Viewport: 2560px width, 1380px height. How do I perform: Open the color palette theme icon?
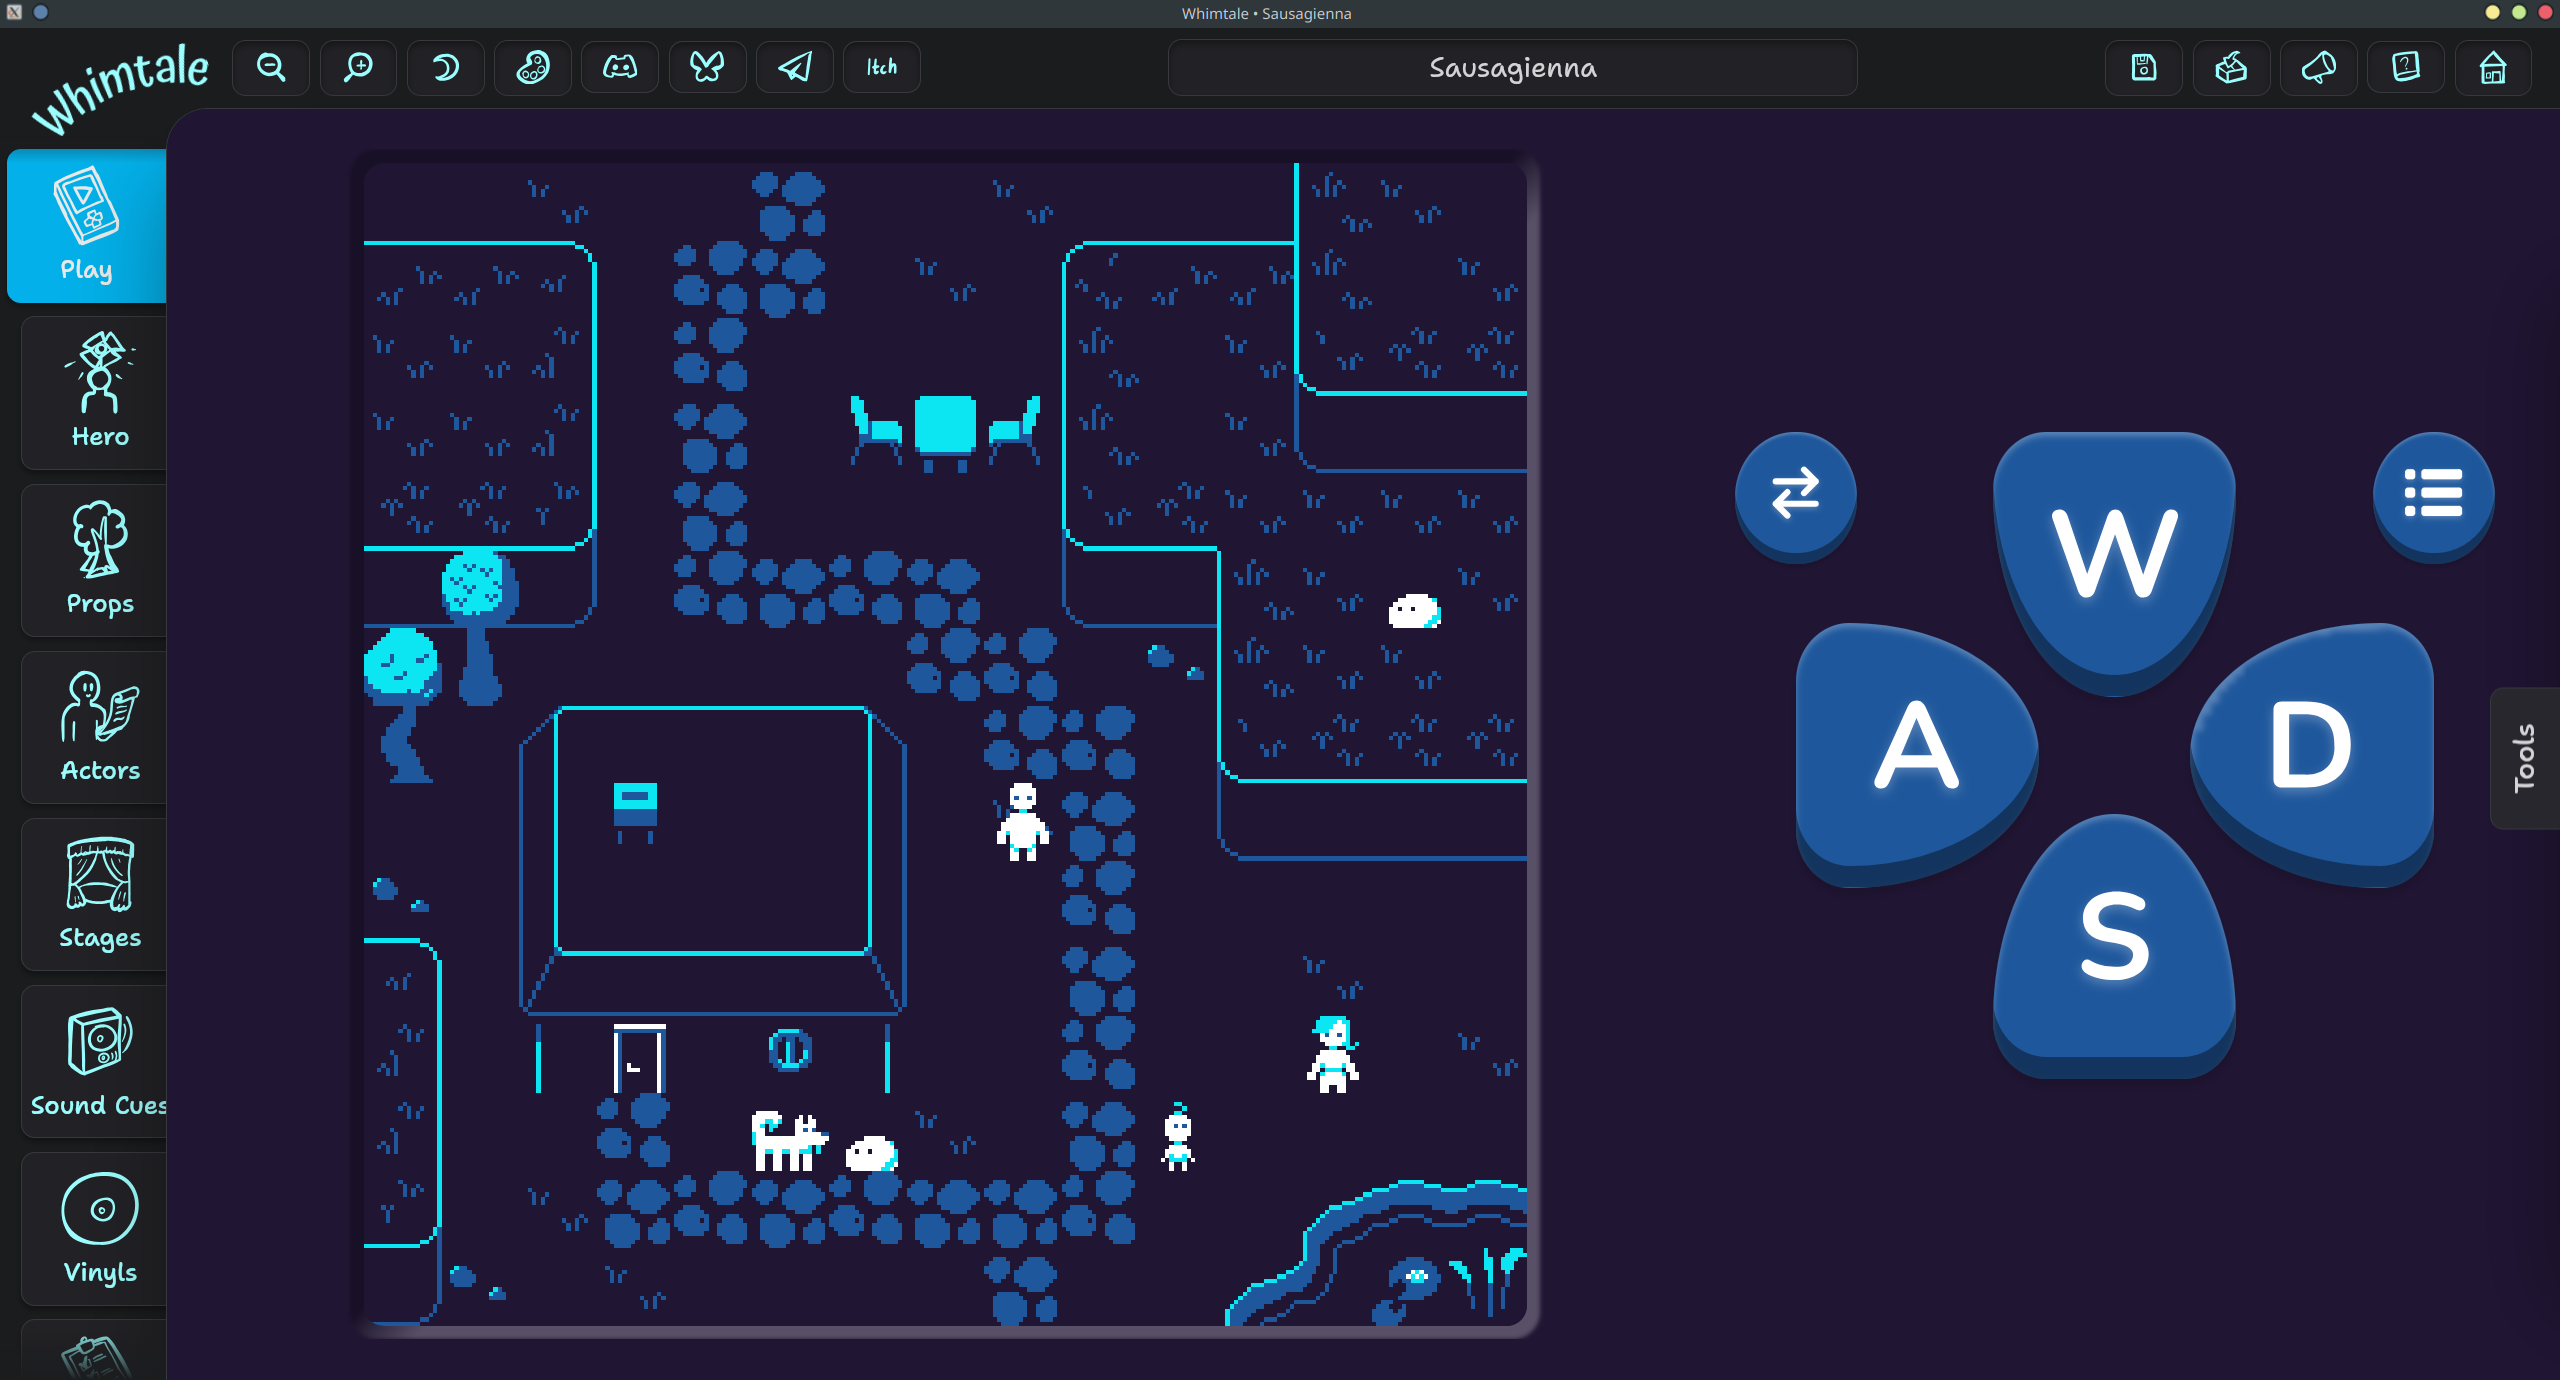pos(533,67)
